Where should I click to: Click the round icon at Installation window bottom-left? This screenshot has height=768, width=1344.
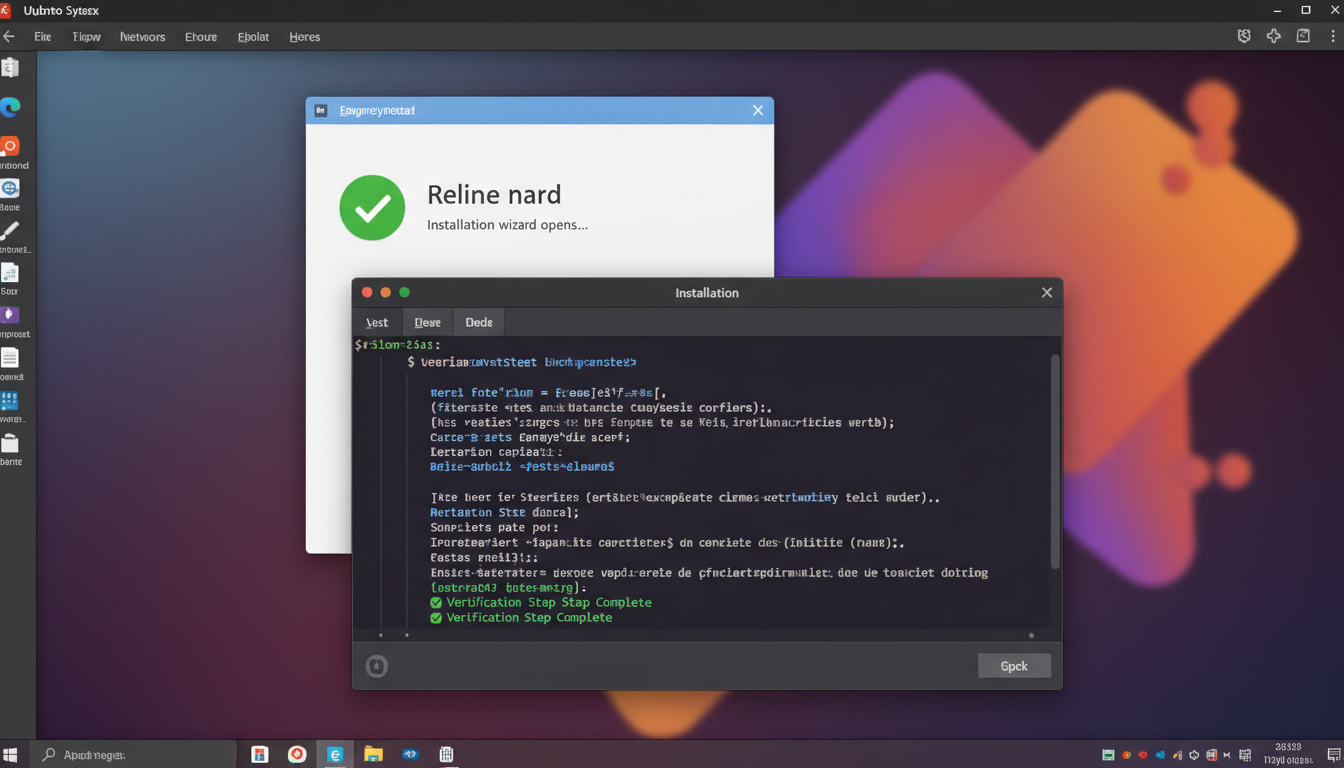(x=376, y=666)
